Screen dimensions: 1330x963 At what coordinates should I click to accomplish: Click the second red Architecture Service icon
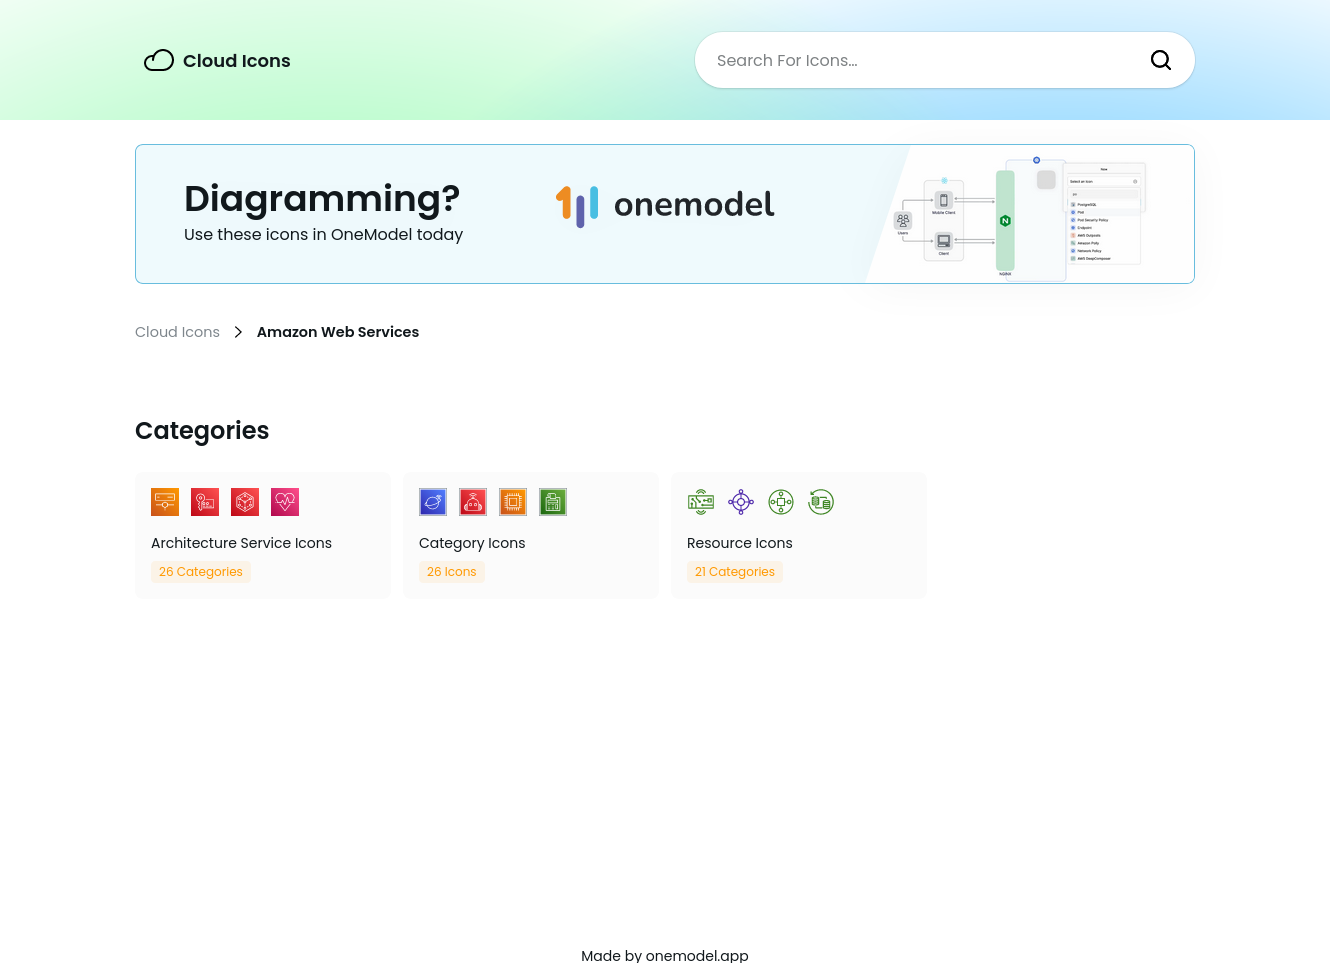pyautogui.click(x=205, y=502)
